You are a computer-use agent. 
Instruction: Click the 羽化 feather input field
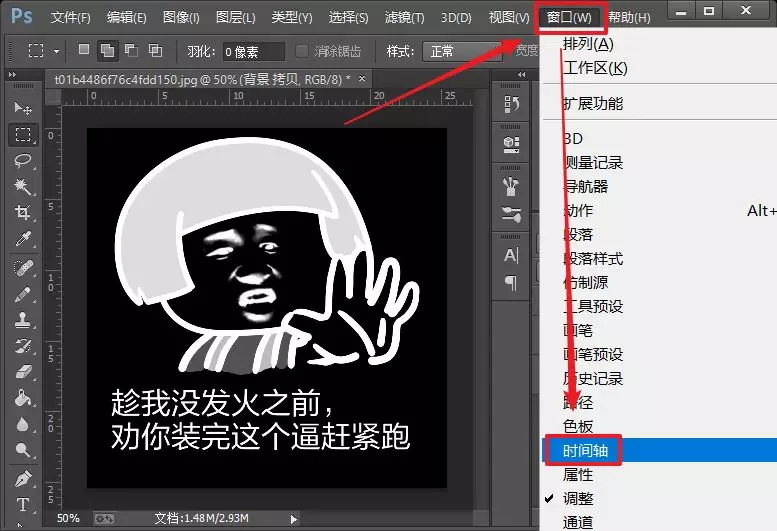click(253, 52)
